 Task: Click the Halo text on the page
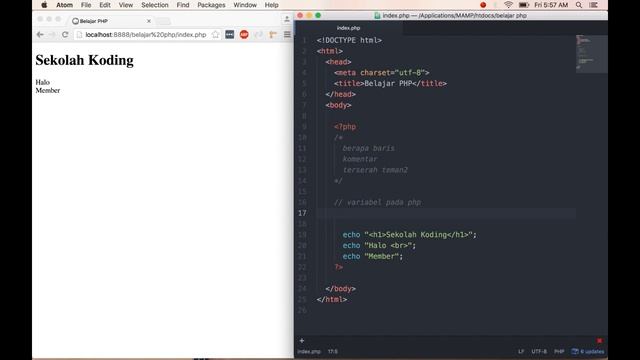pos(42,82)
